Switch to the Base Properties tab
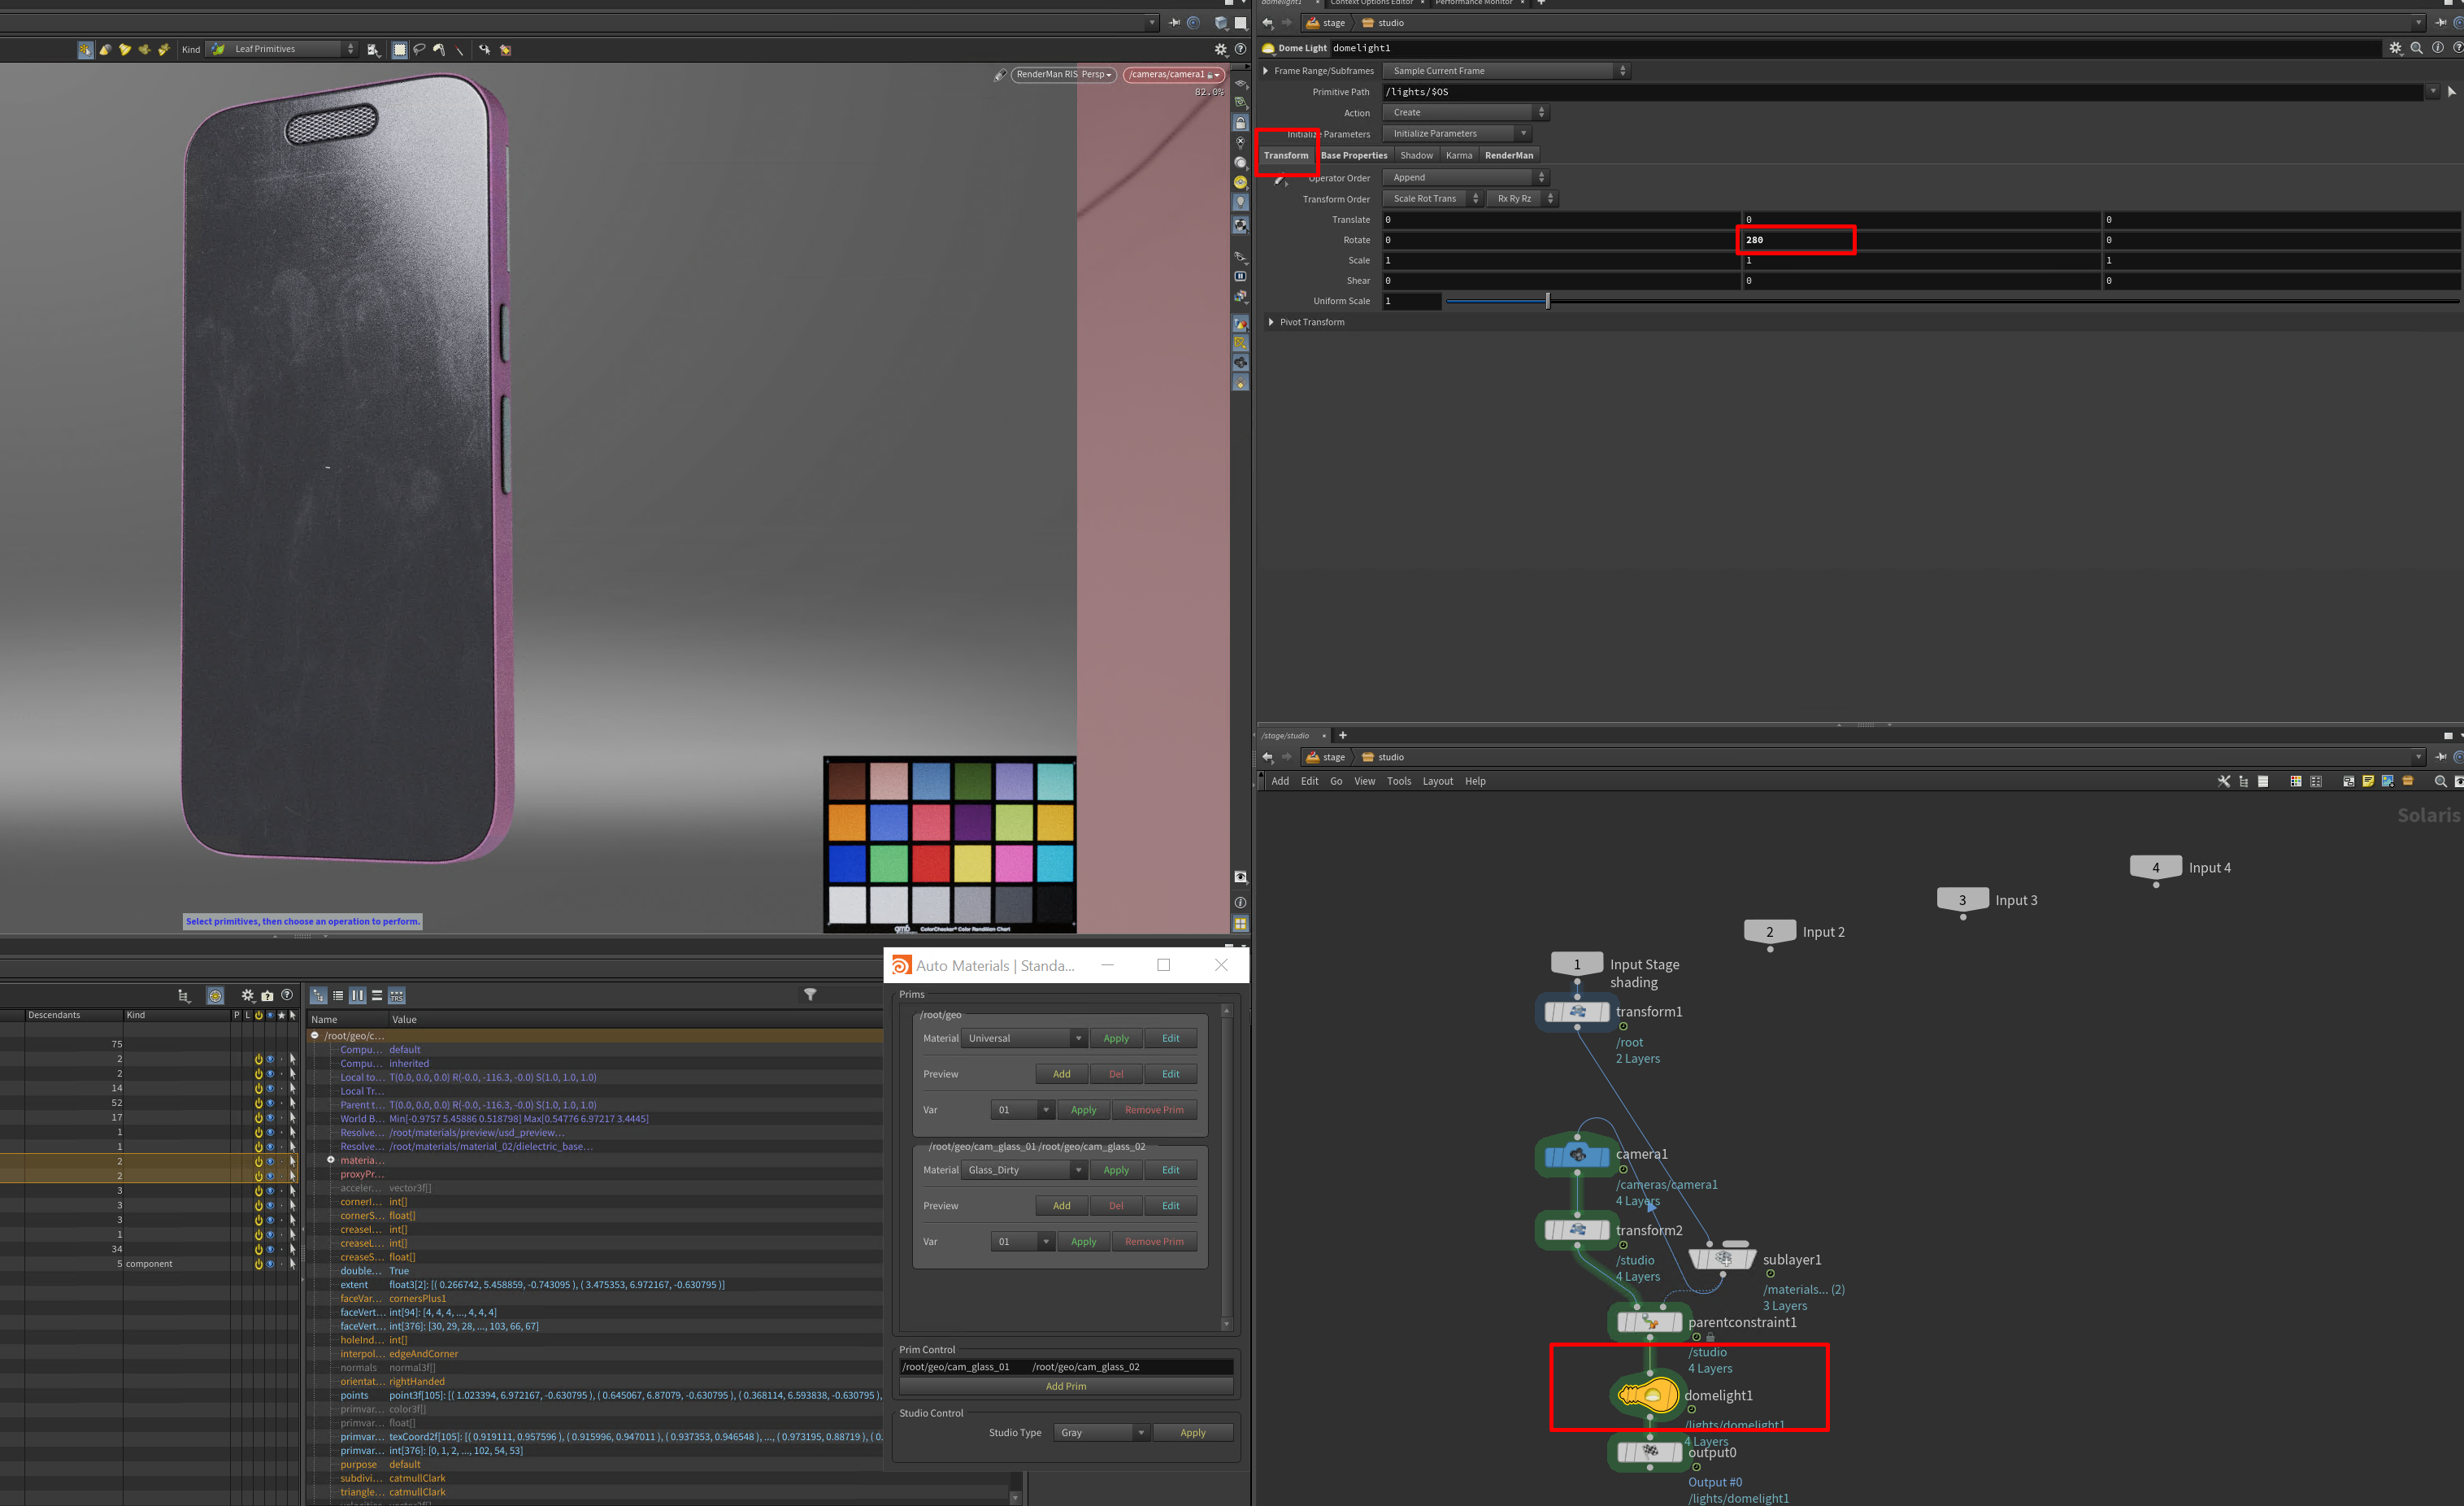 [x=1354, y=155]
